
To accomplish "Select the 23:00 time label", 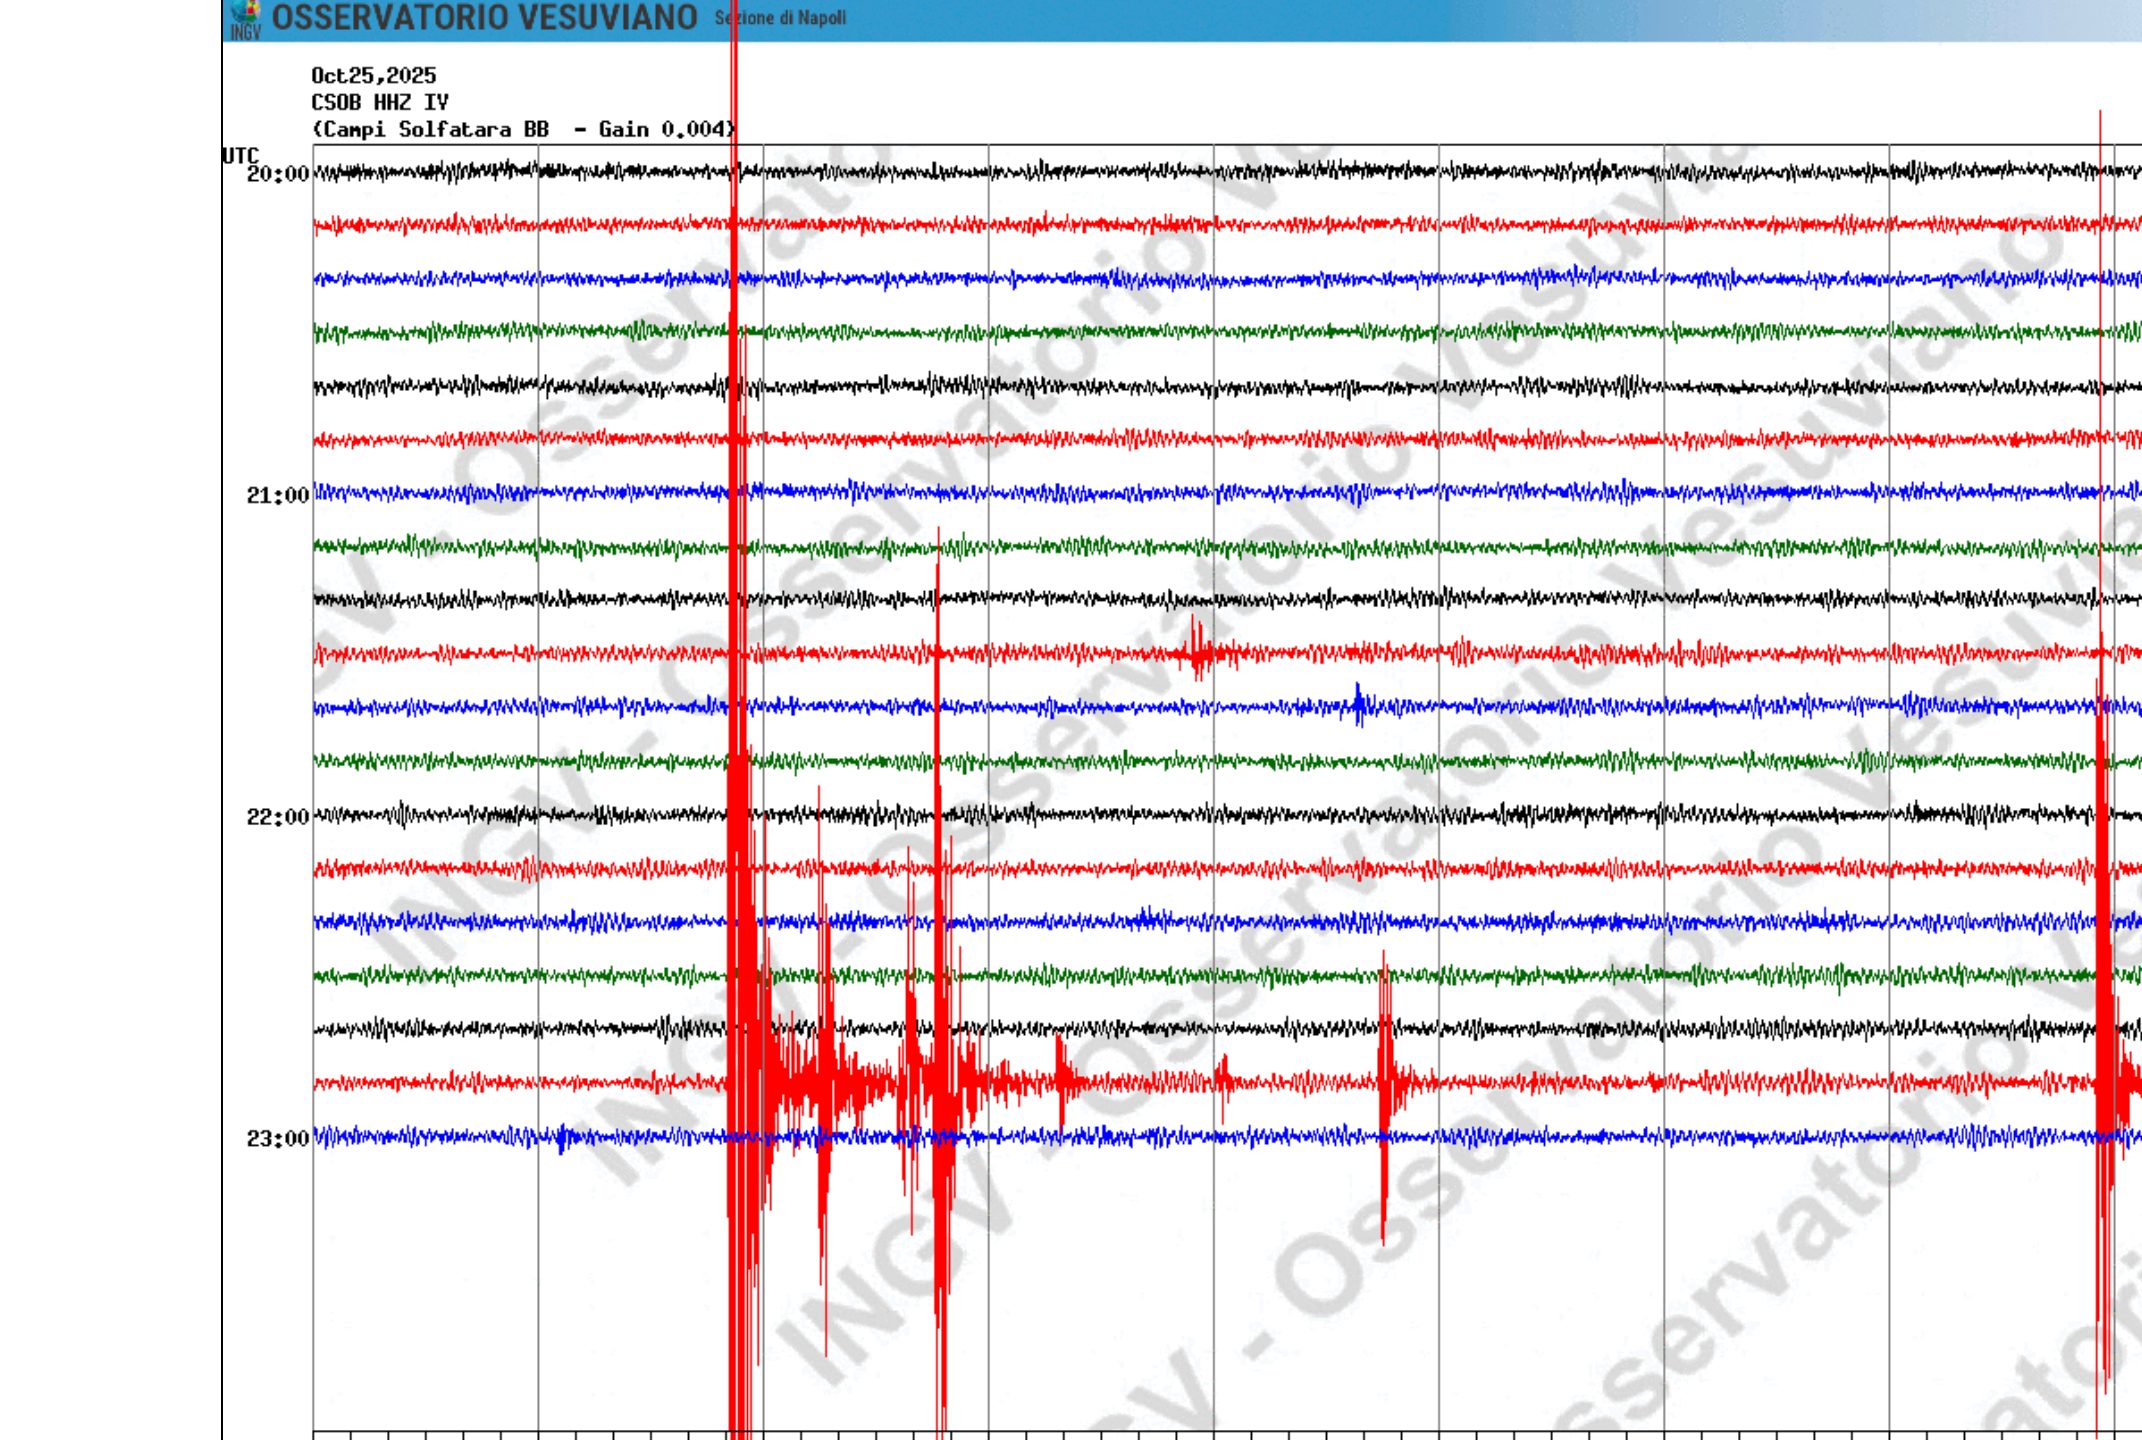I will pos(277,1139).
